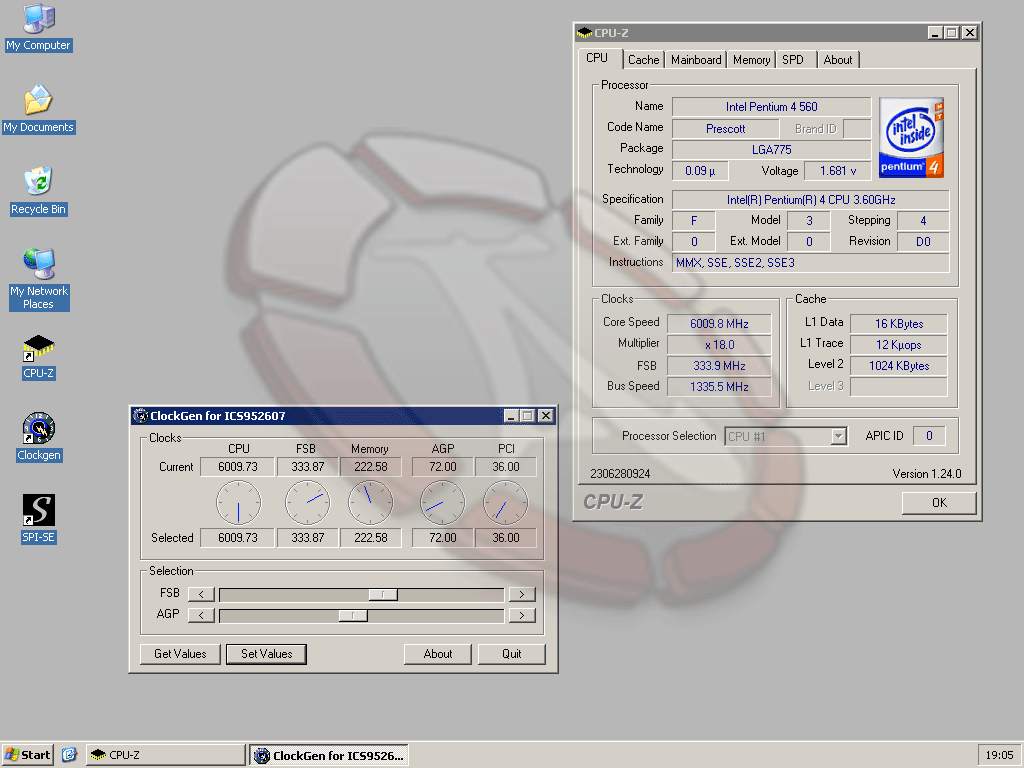Select the My Network Places icon
The image size is (1024, 768).
(39, 279)
